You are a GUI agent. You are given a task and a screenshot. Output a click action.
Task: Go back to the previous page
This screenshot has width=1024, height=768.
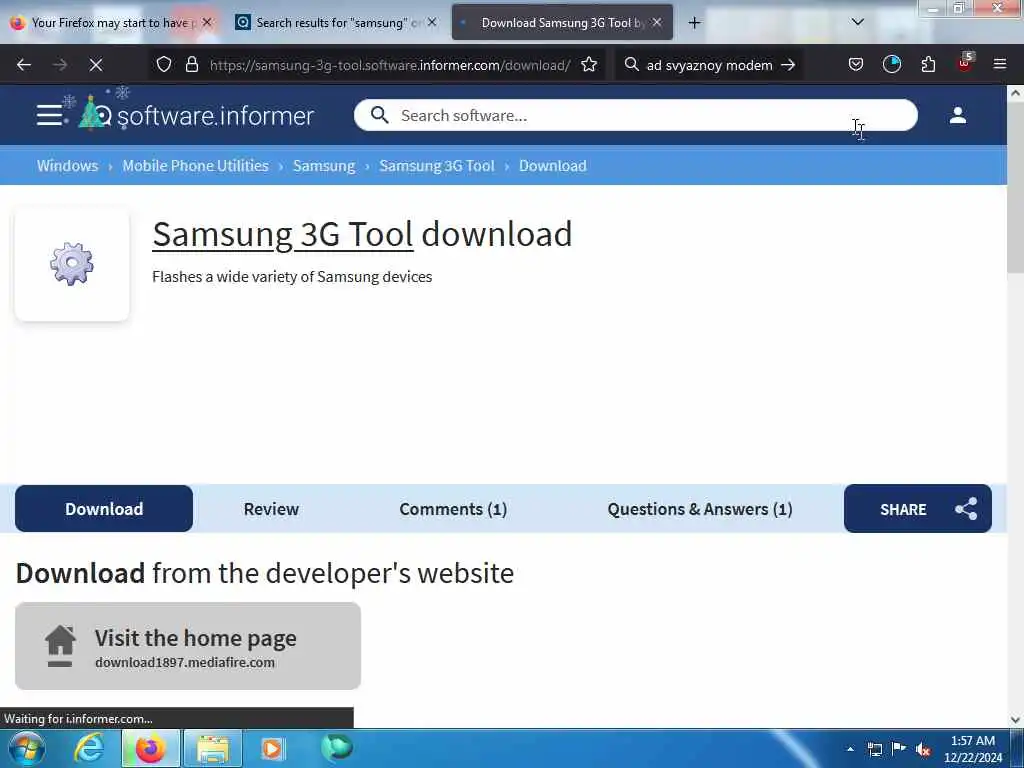point(24,65)
